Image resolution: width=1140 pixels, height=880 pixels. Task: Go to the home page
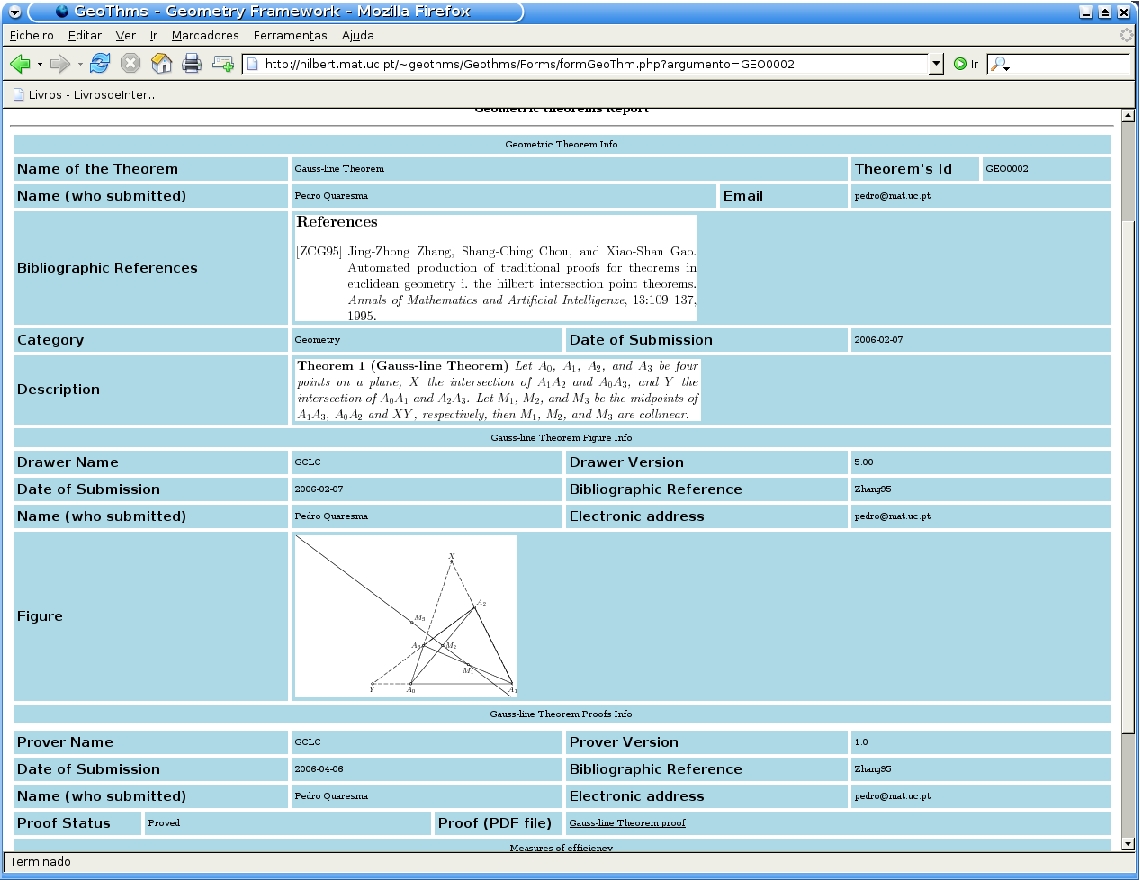click(x=161, y=64)
